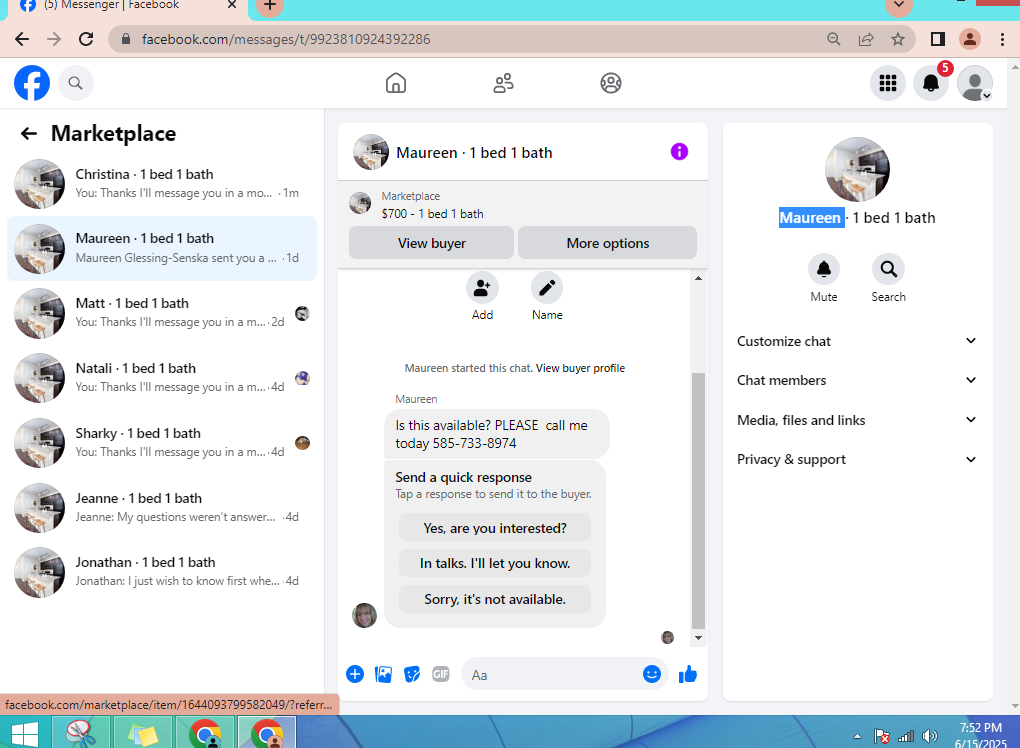Viewport: 1020px width, 748px height.
Task: Search in conversation magnifier icon
Action: (888, 269)
